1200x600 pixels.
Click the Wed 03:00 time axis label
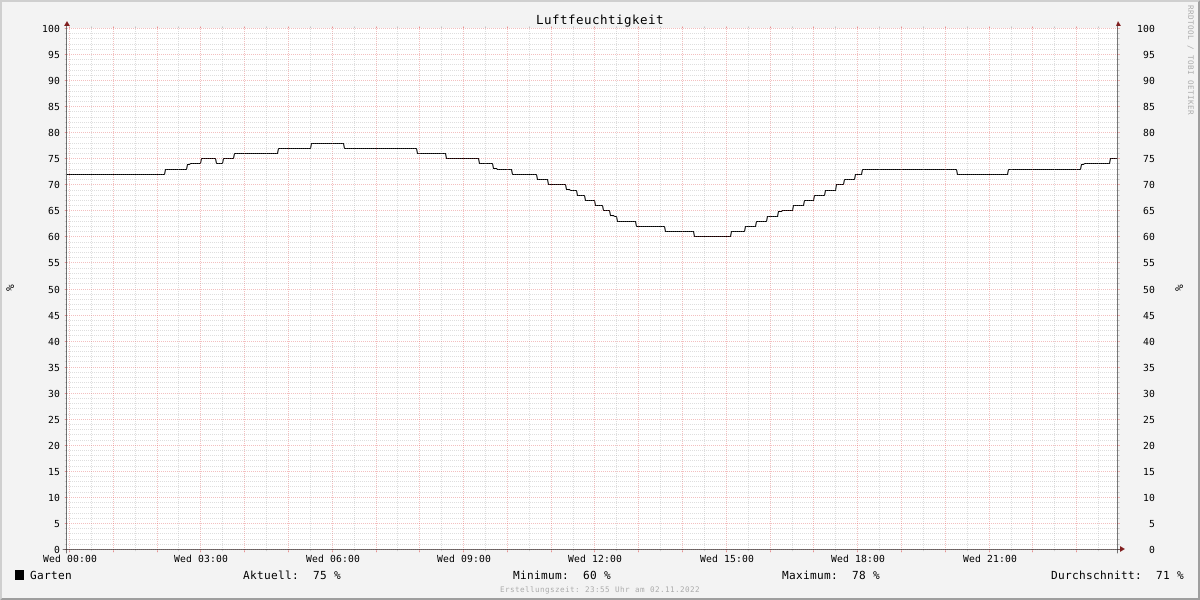point(201,559)
